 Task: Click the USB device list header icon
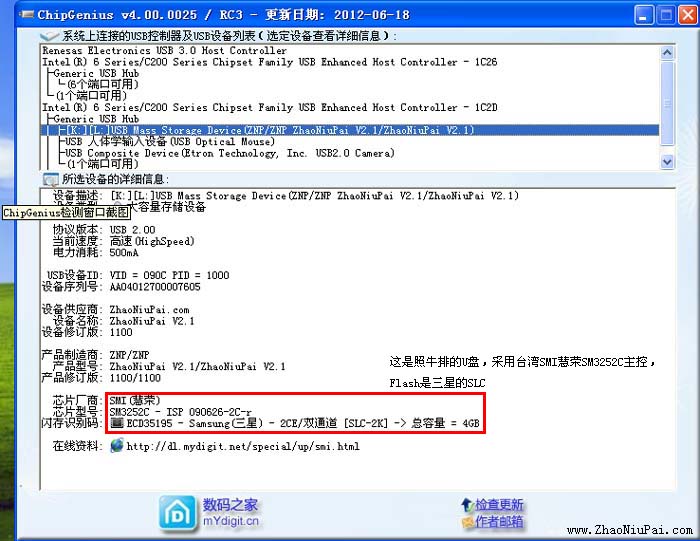[49, 36]
